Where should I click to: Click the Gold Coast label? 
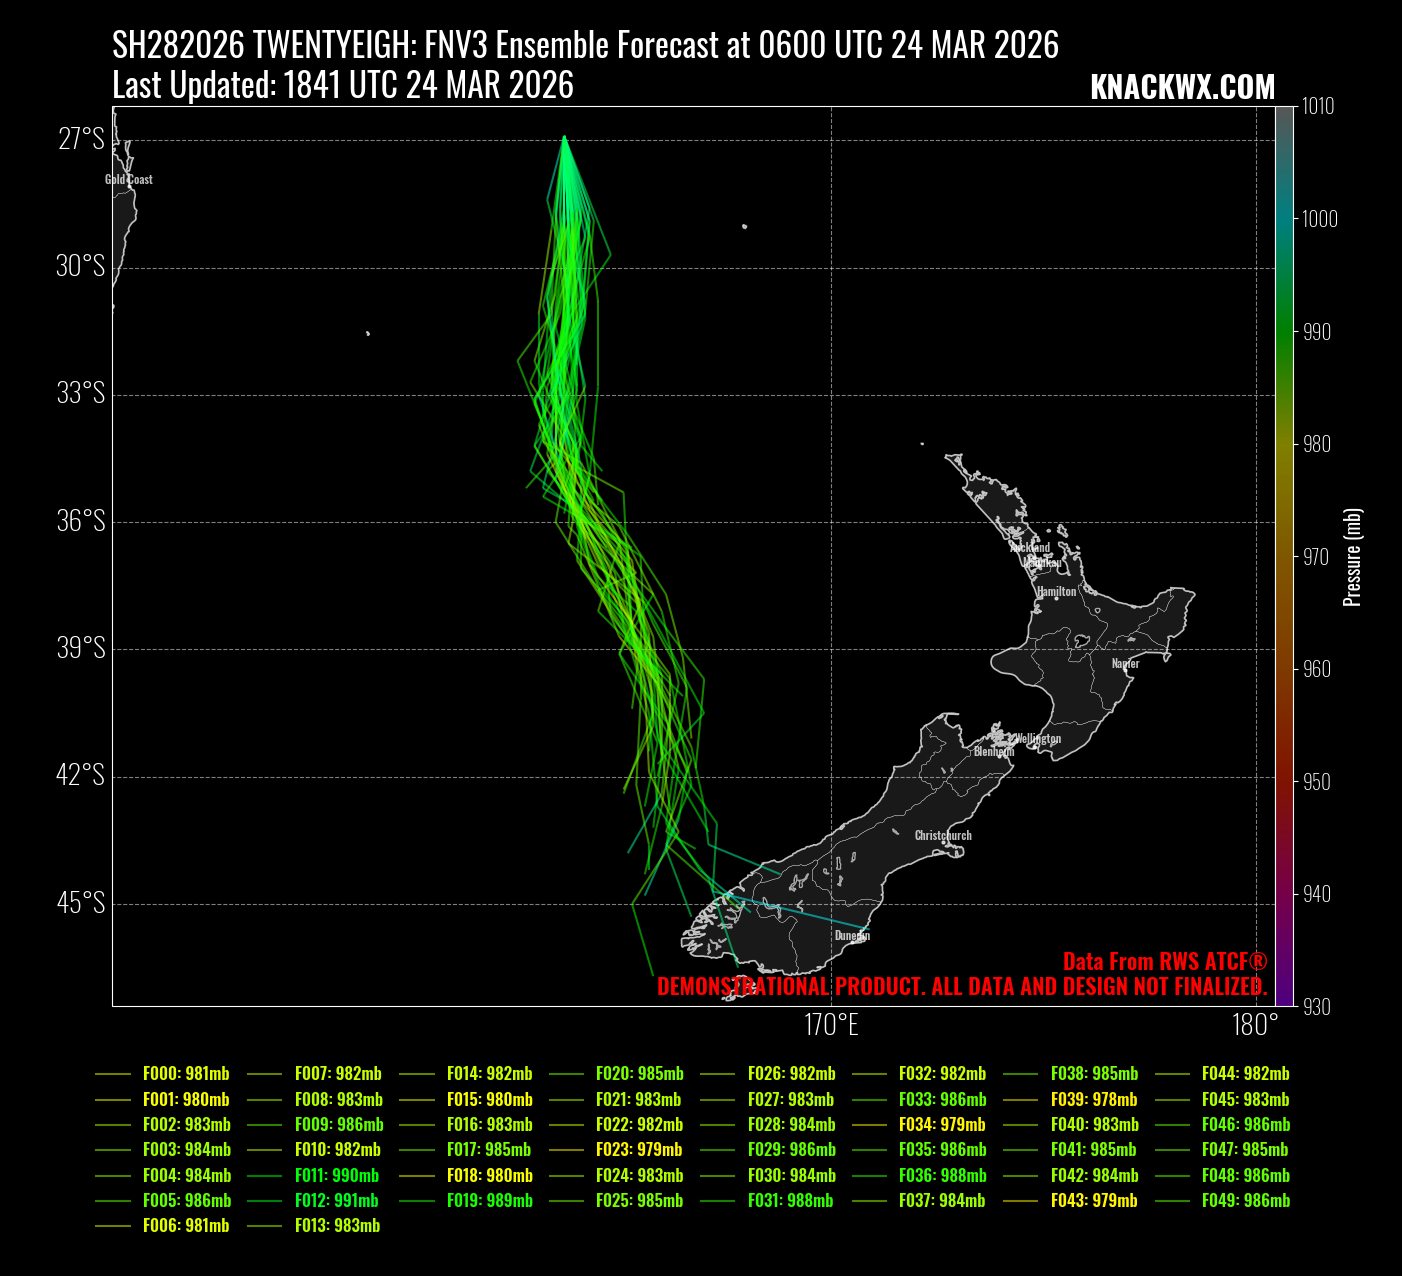pos(129,180)
